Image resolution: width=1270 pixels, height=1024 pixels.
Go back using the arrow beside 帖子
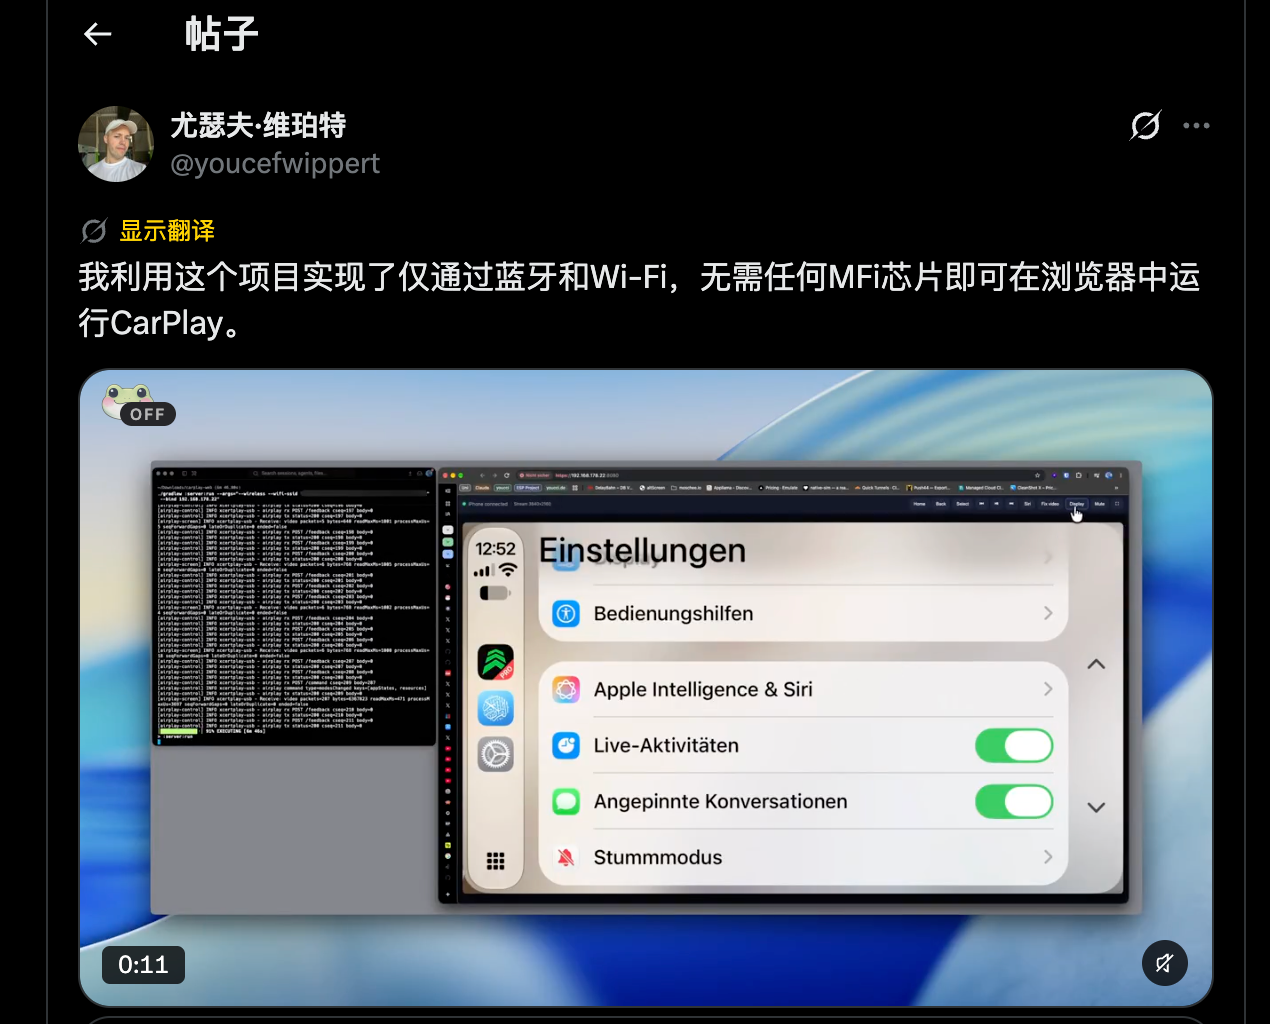(x=97, y=34)
